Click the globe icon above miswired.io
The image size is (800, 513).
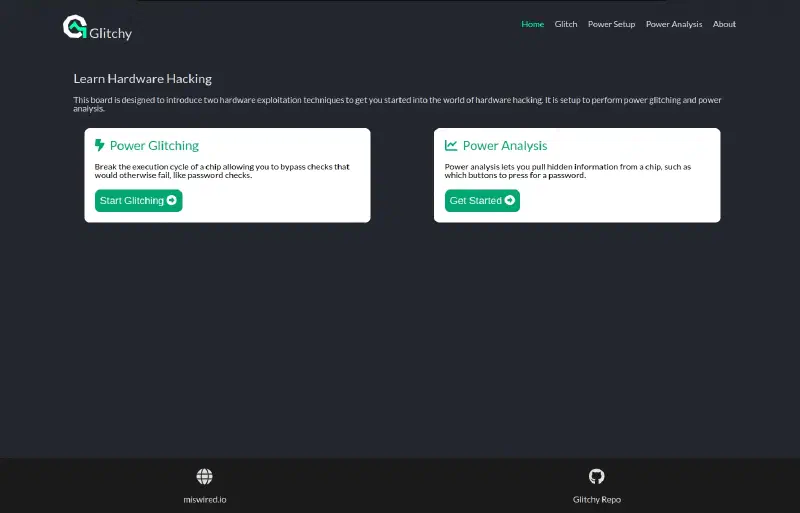click(x=205, y=476)
